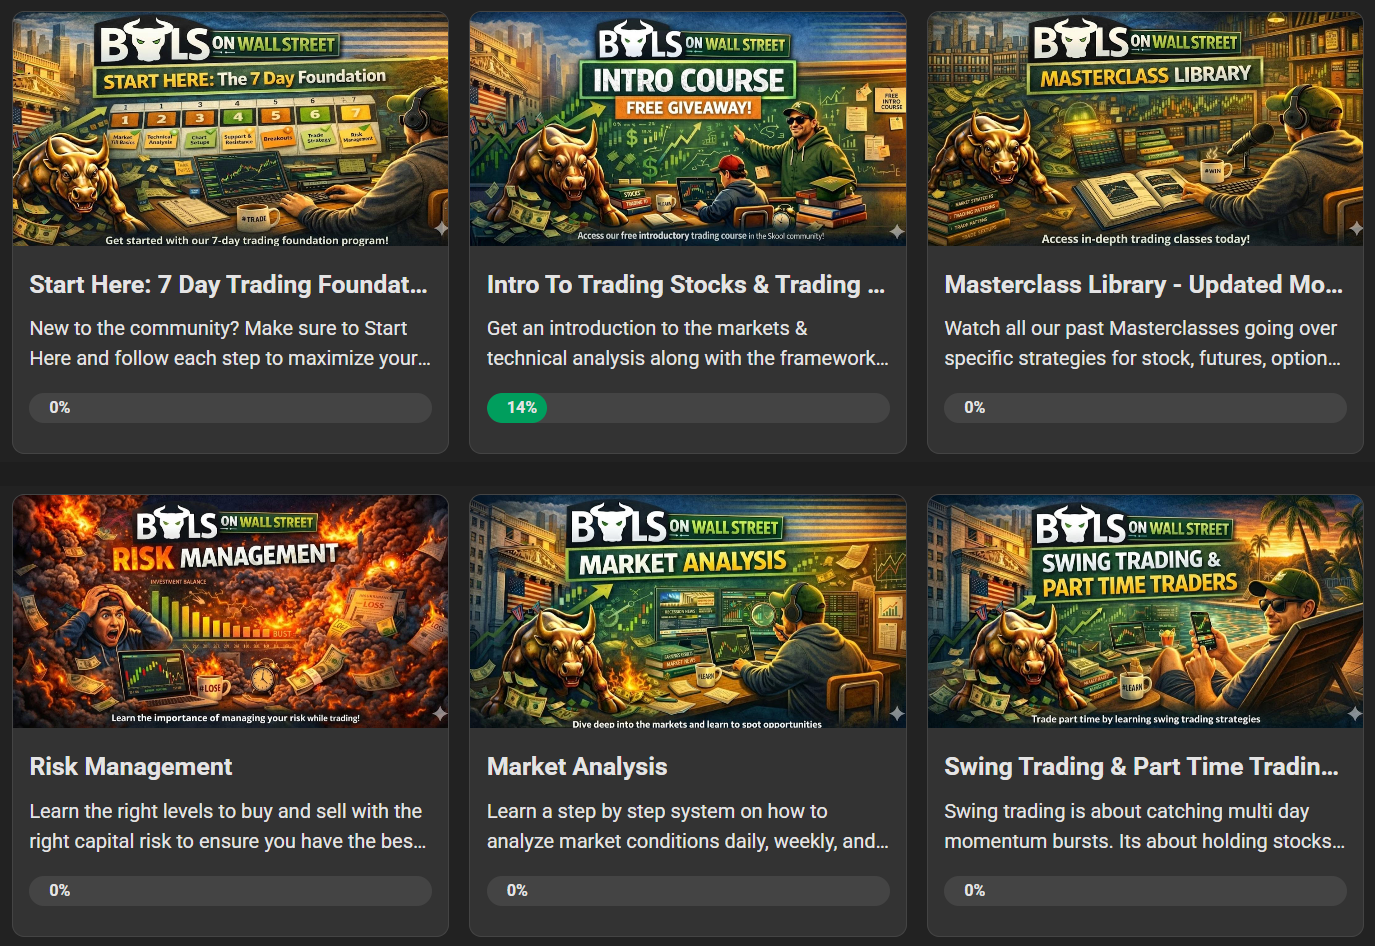This screenshot has height=946, width=1375.
Task: Click the description "Watch all our past Masterclasses going over"
Action: coord(1141,328)
